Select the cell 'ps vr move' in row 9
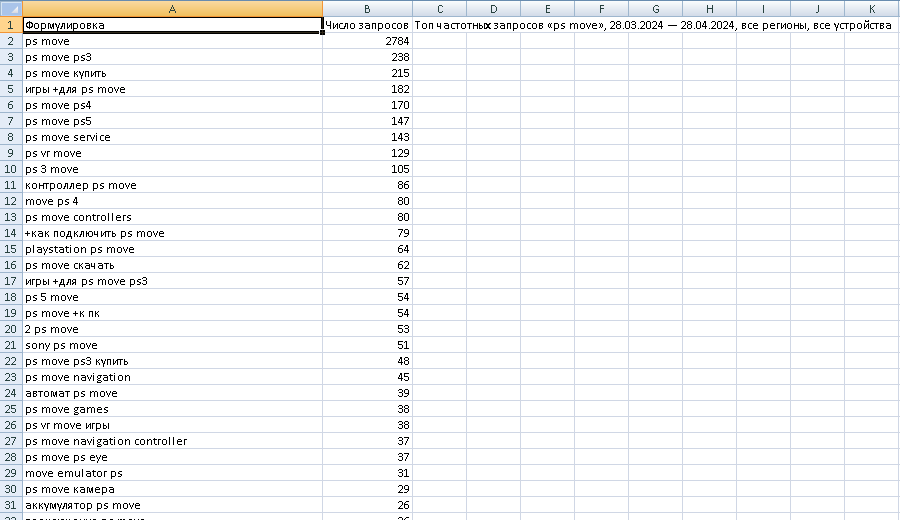900x520 pixels. pos(172,153)
